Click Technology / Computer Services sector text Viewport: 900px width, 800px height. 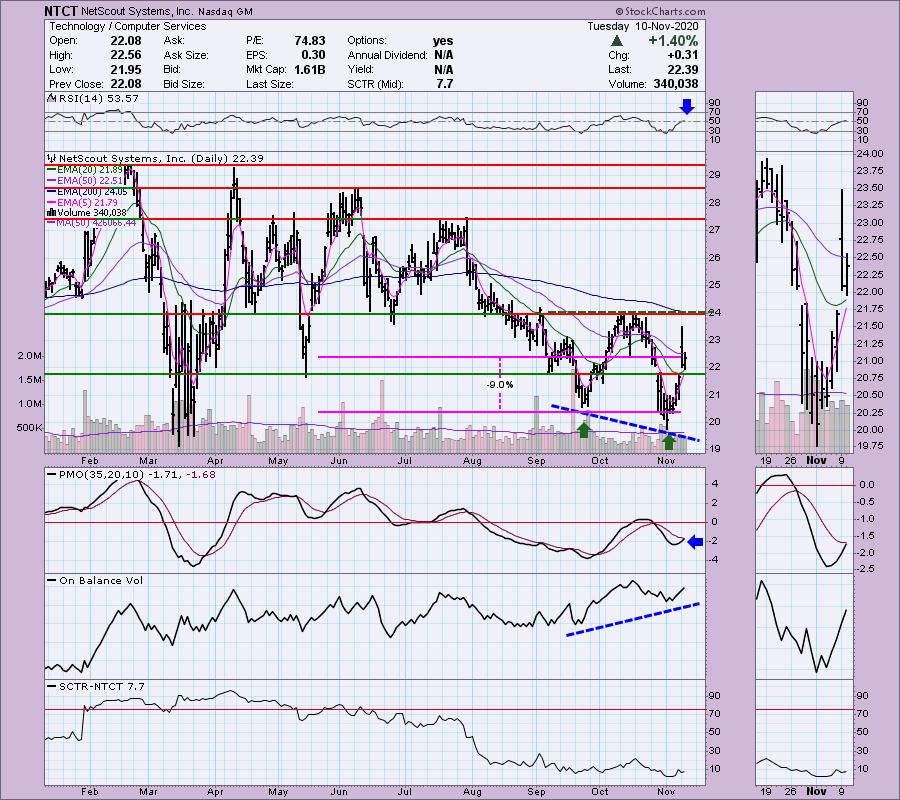point(127,26)
